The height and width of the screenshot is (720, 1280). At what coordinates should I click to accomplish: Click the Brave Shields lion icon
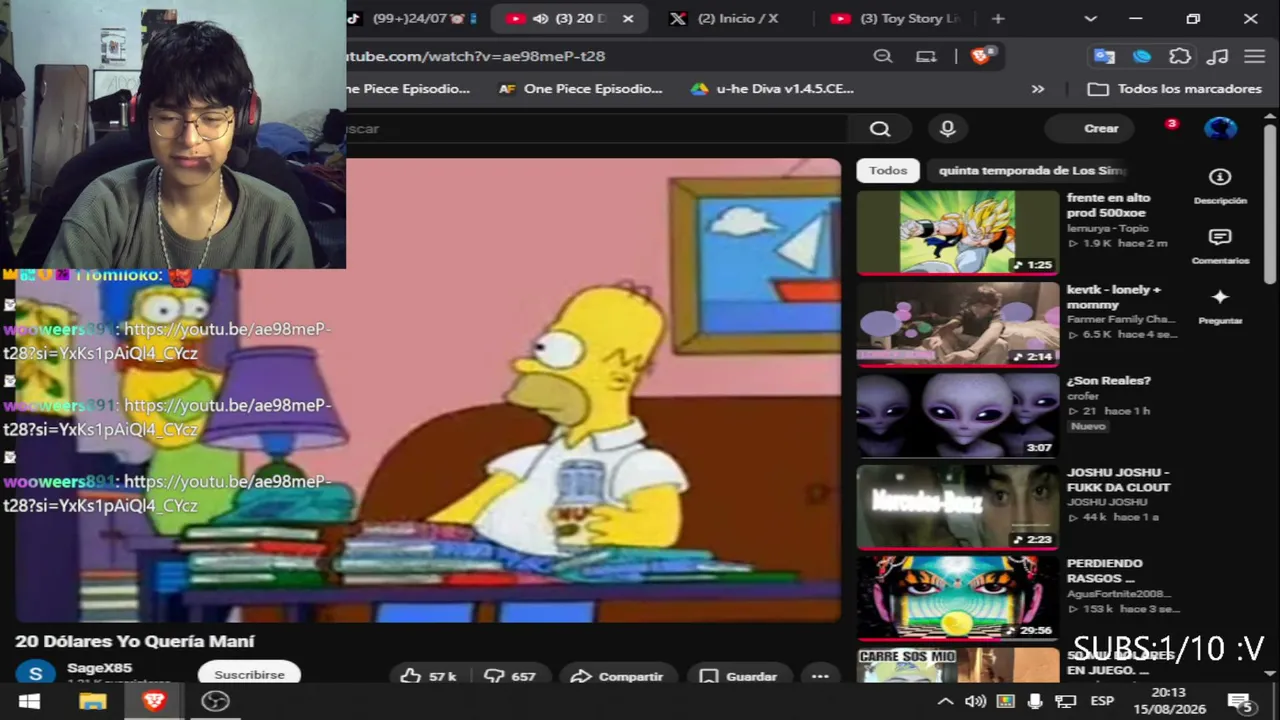point(980,56)
